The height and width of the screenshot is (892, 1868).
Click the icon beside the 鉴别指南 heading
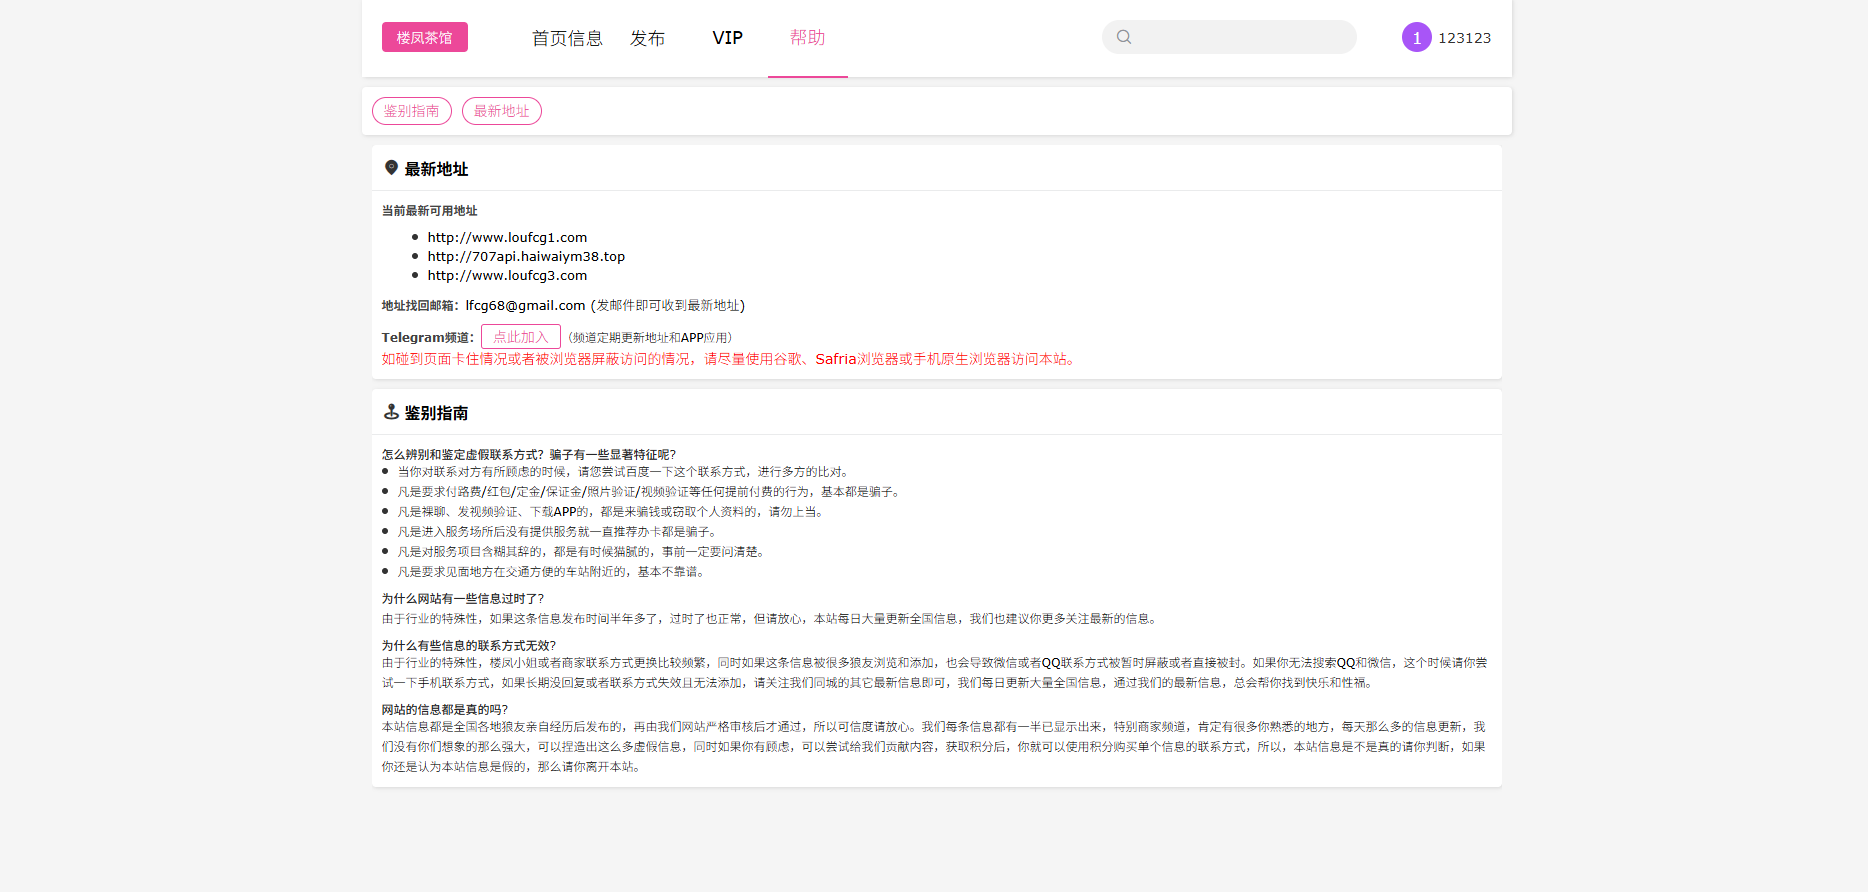(x=391, y=412)
